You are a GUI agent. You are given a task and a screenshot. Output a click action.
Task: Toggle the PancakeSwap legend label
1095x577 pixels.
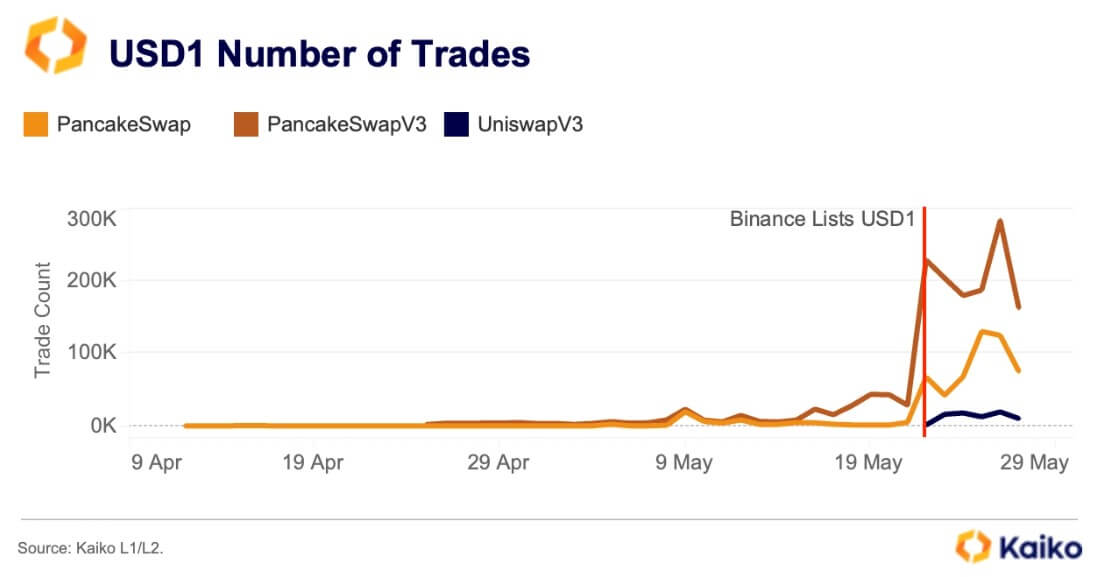tap(124, 125)
